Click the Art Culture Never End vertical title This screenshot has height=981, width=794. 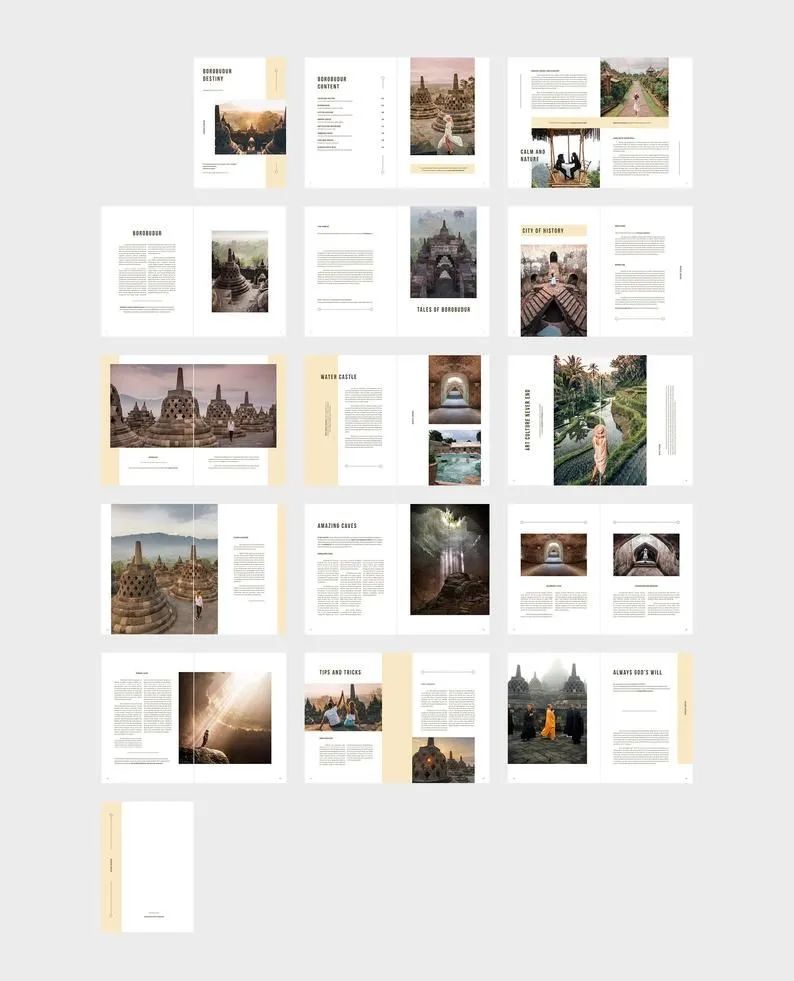point(527,419)
